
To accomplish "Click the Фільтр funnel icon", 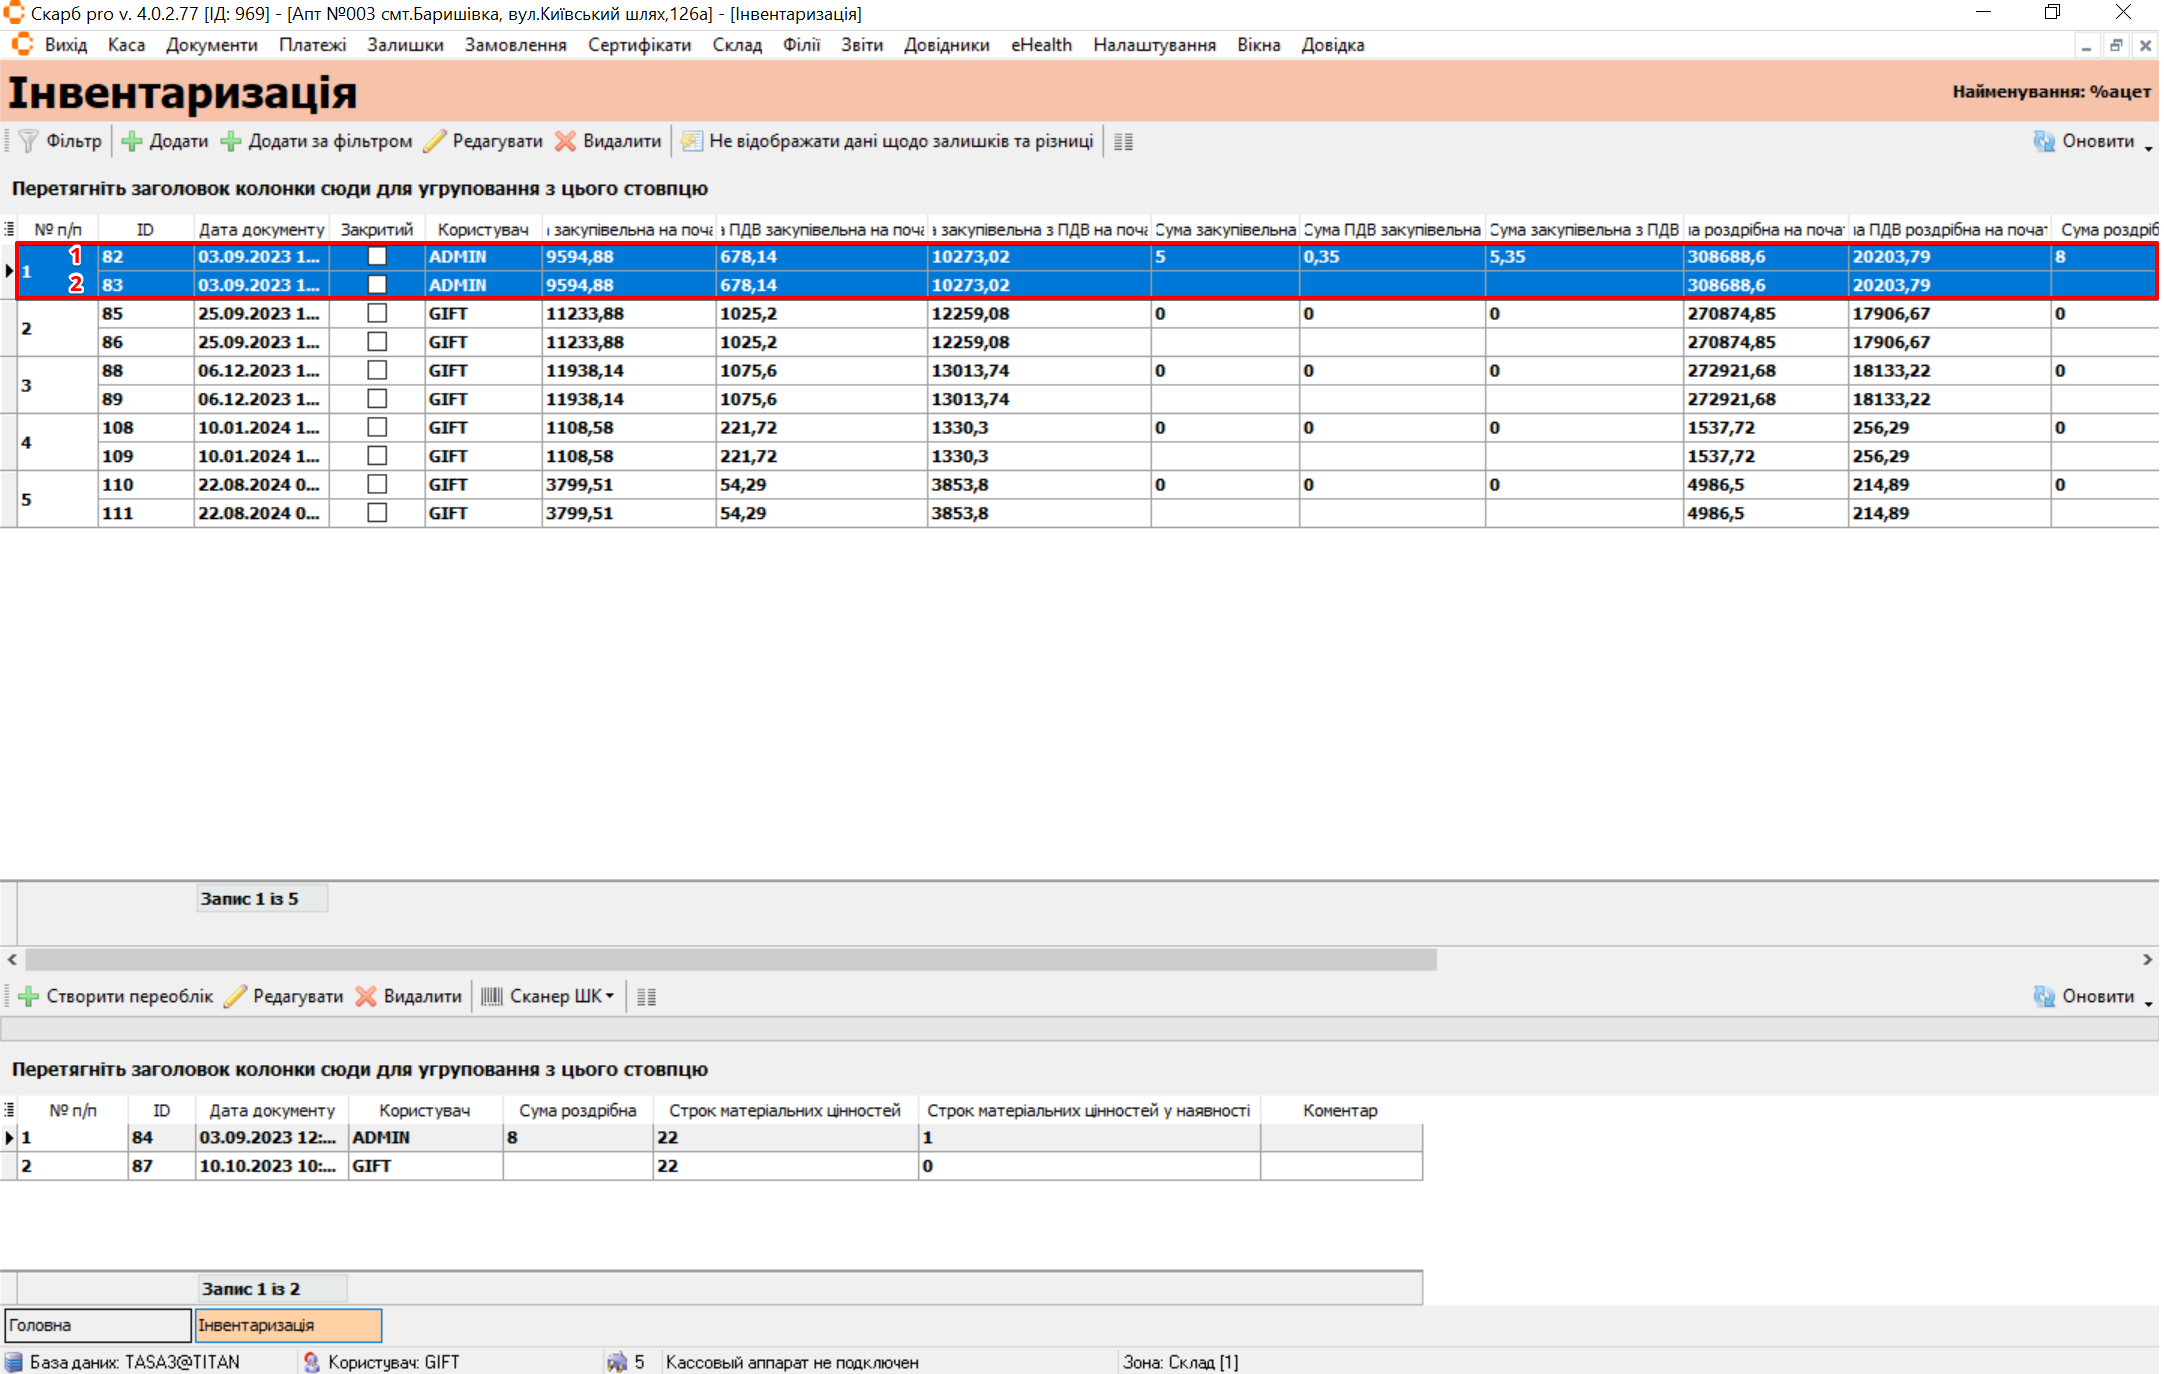I will tap(28, 141).
